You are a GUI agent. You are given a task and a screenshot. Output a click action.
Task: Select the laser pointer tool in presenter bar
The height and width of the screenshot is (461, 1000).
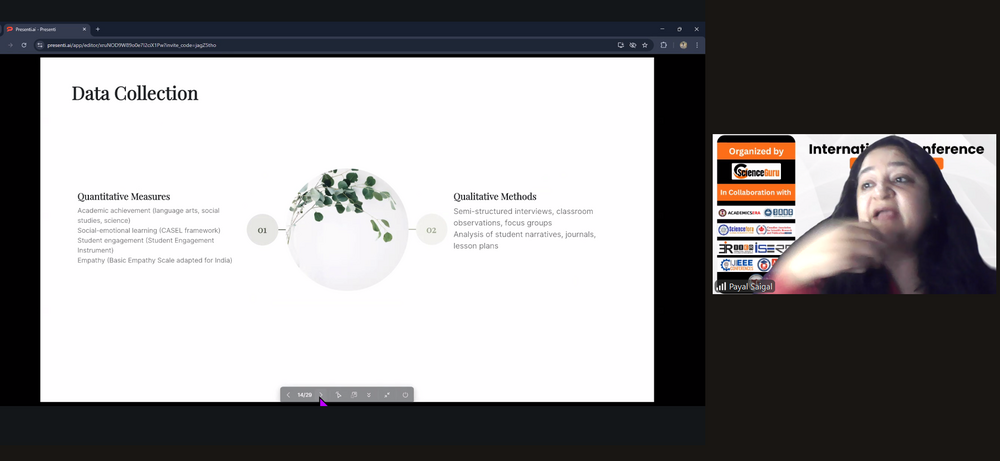click(x=338, y=395)
